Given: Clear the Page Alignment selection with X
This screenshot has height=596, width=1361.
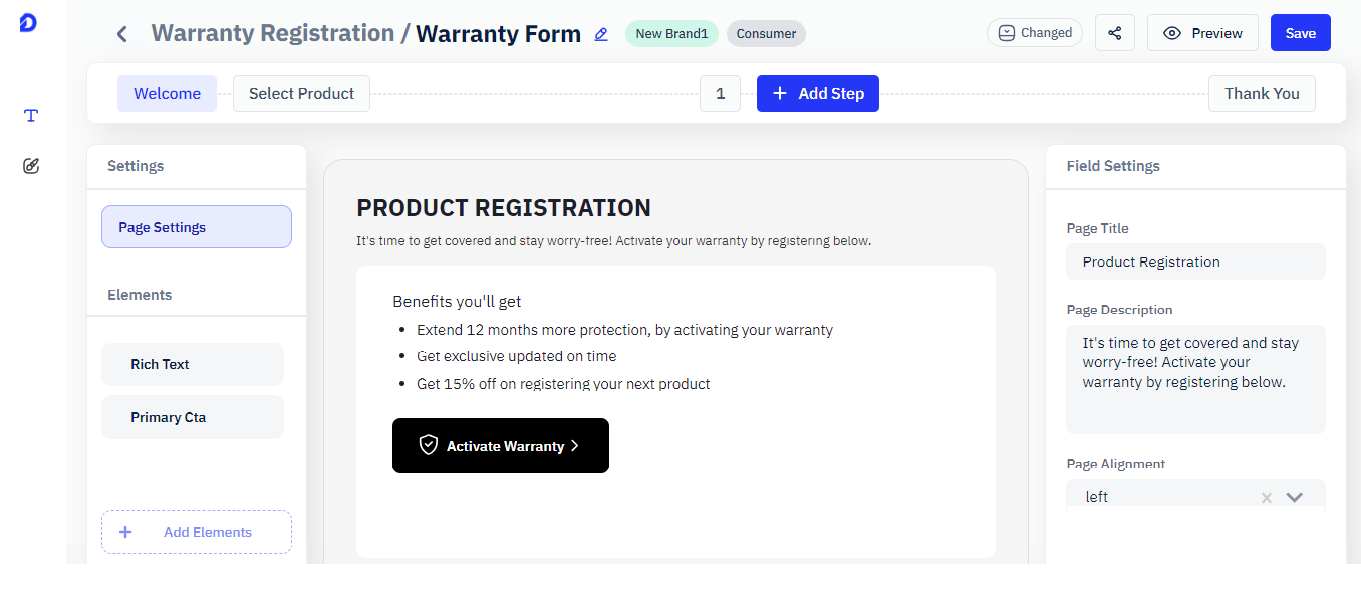Looking at the screenshot, I should pos(1267,498).
